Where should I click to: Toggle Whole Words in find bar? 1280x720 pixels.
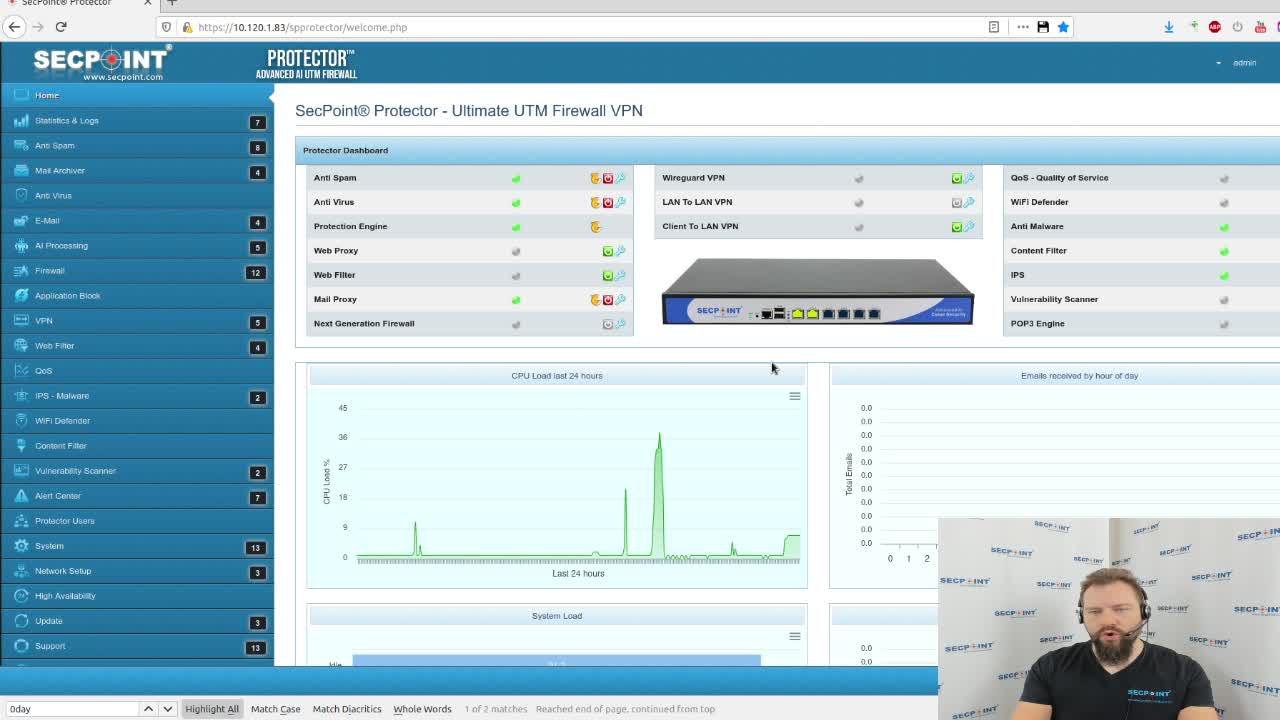422,709
